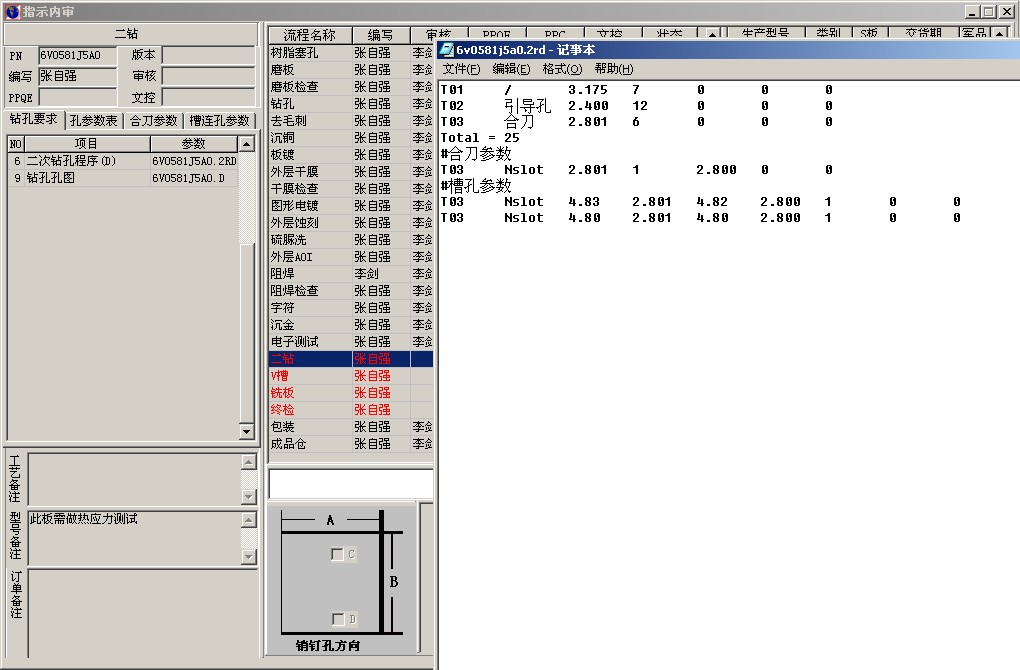This screenshot has width=1020, height=670.
Task: Click the empty PPQE input field
Action: 77,98
